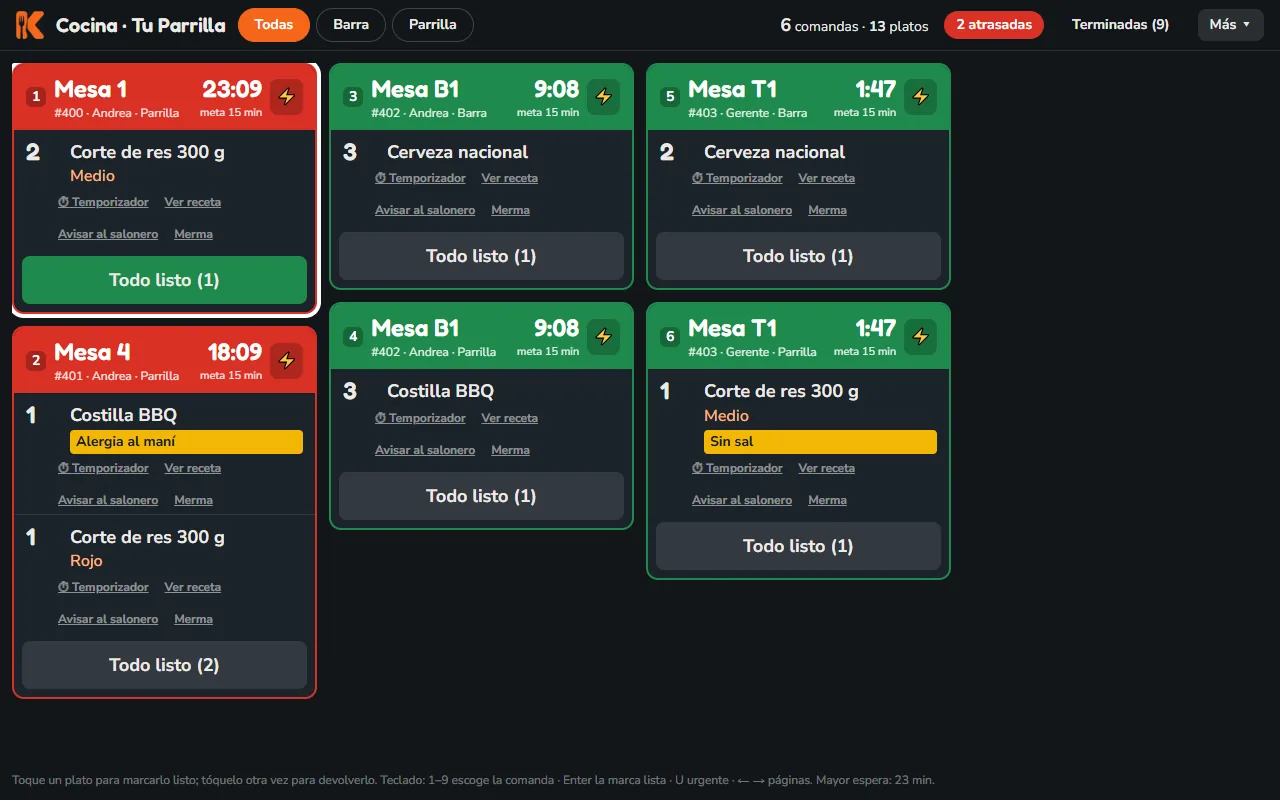Switch to the Barra station filter

coord(351,25)
